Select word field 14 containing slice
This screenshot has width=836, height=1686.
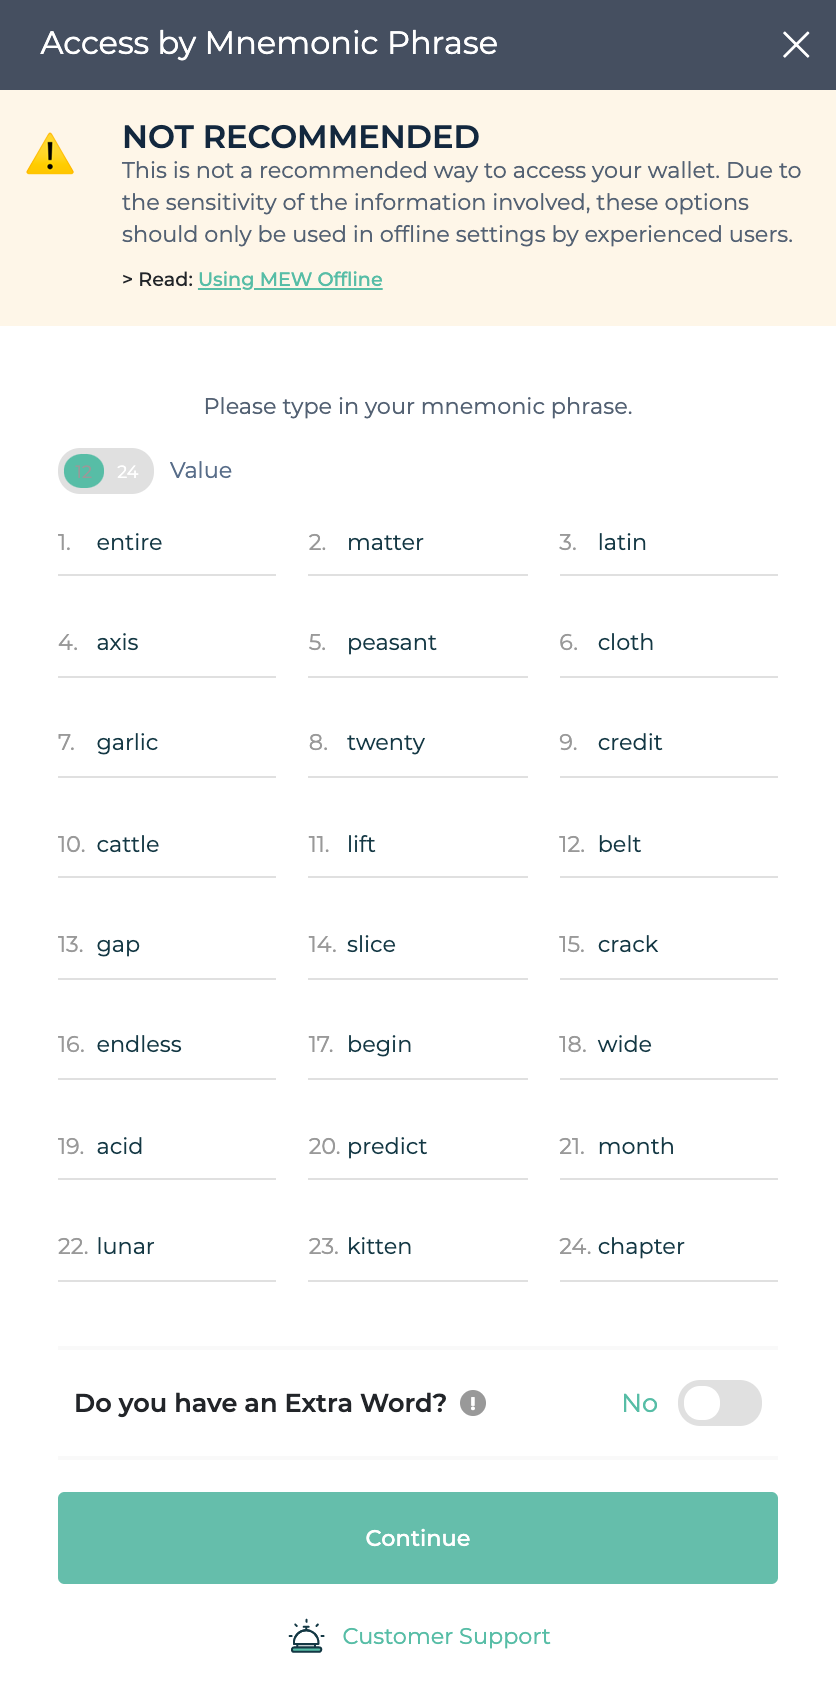click(418, 945)
